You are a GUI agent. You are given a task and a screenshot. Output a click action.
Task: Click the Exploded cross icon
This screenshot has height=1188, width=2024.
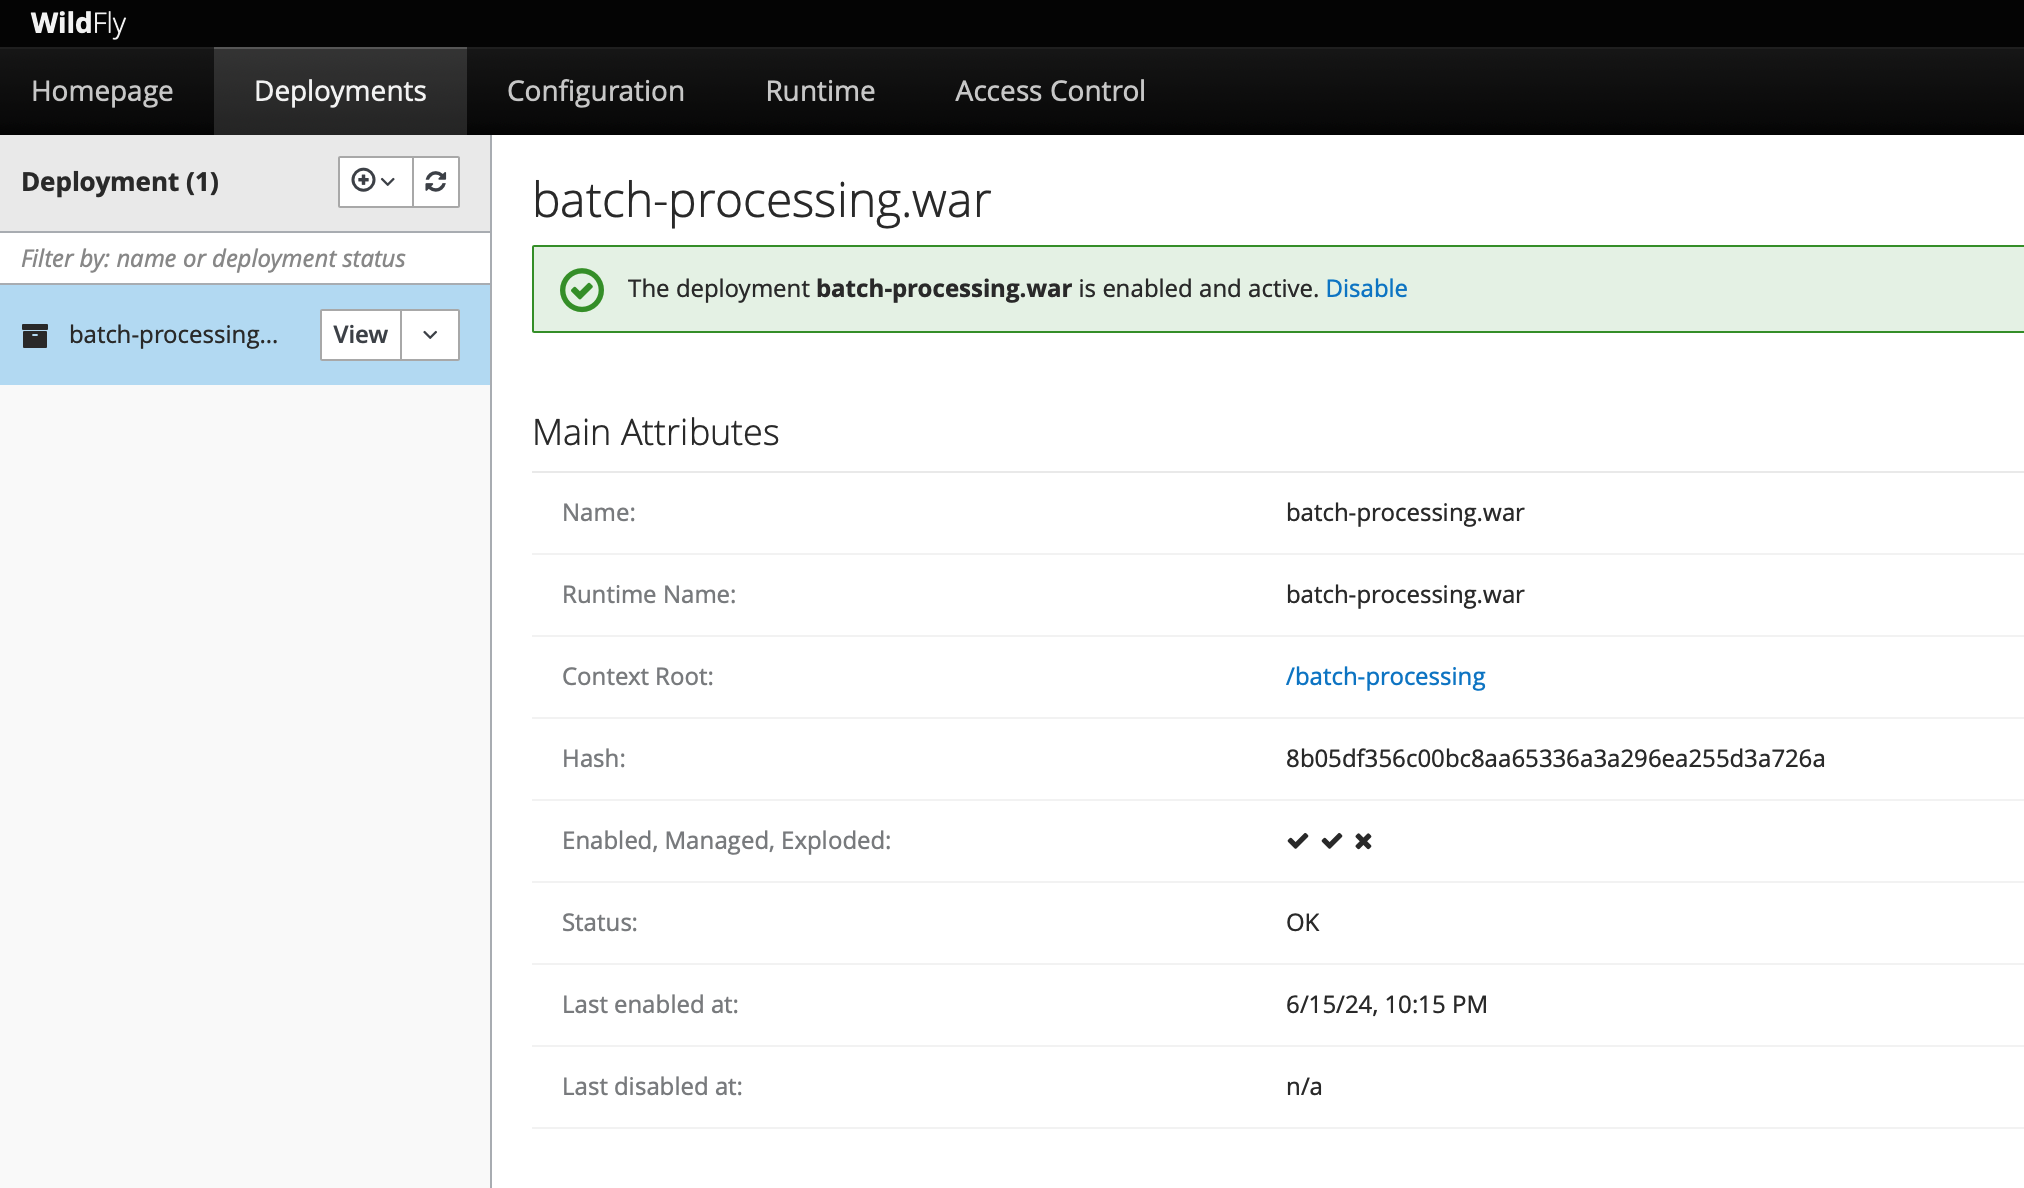click(1363, 841)
